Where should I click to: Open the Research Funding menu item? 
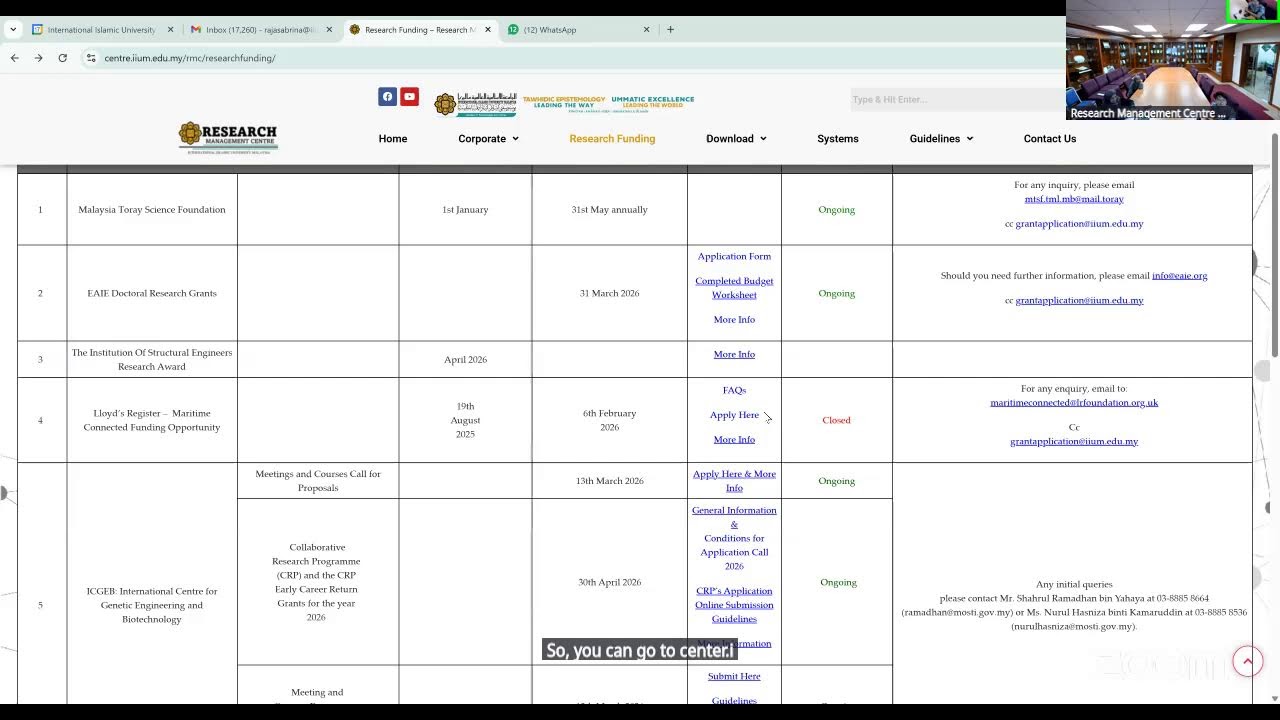tap(612, 139)
